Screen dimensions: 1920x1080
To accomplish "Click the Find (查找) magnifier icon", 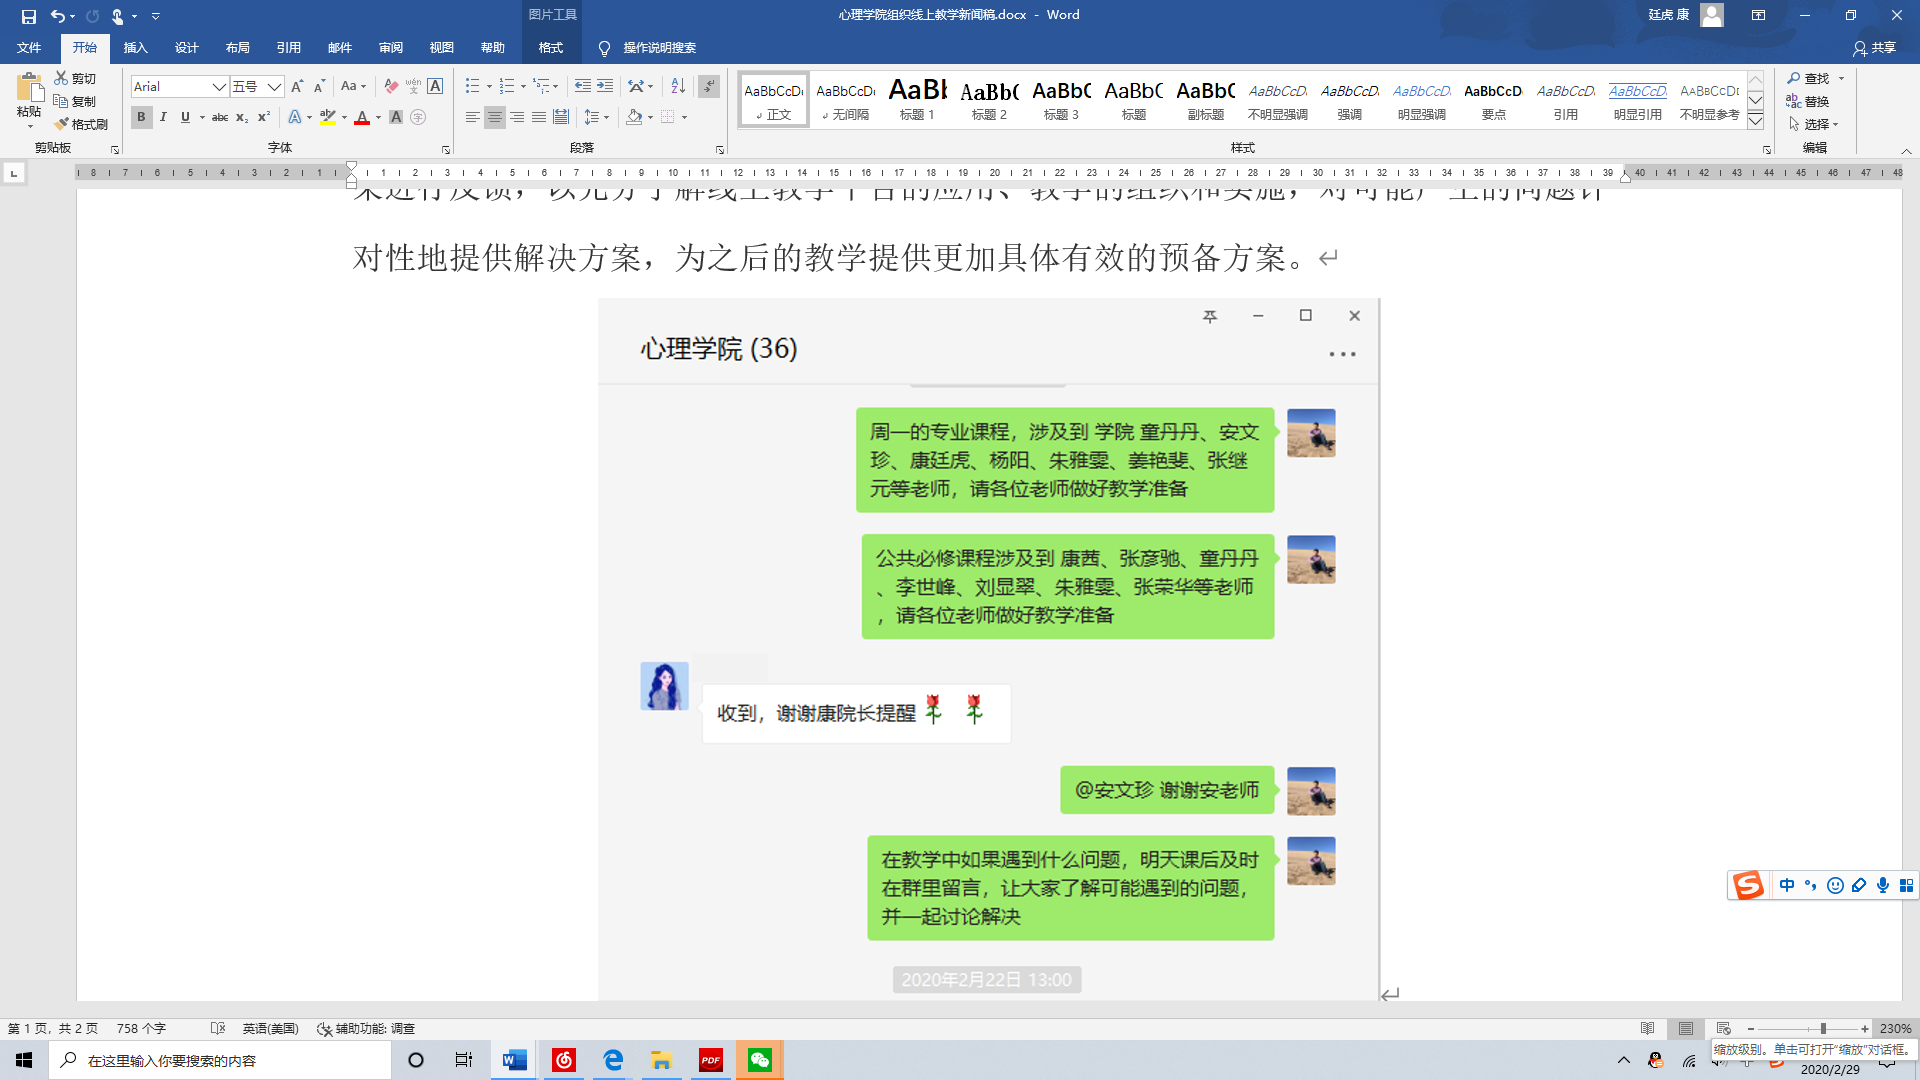I will point(1794,78).
